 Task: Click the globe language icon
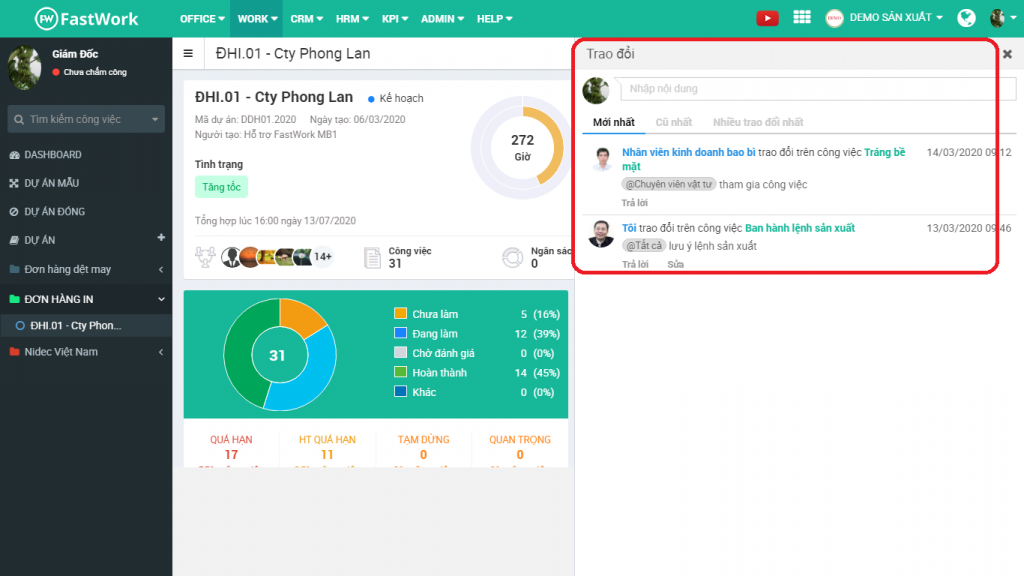click(x=966, y=18)
